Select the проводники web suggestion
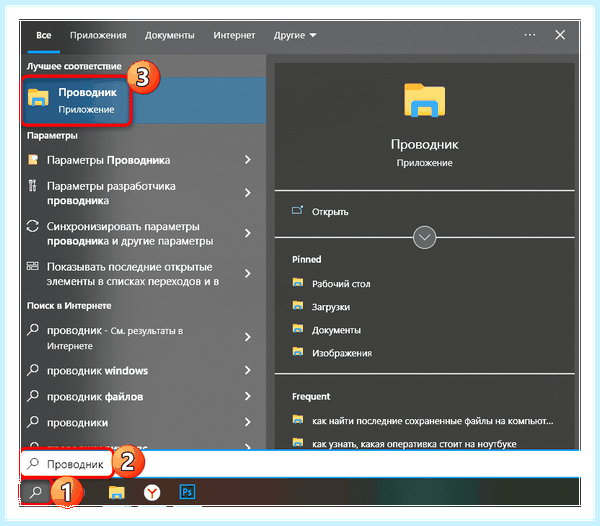The image size is (600, 526). [144, 422]
